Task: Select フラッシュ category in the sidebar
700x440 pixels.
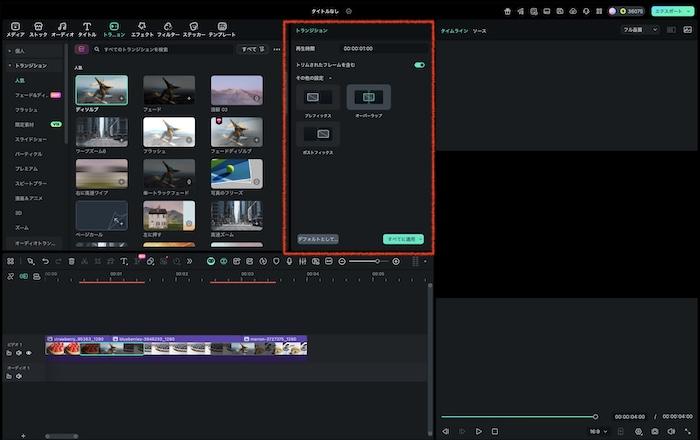Action: pos(26,109)
